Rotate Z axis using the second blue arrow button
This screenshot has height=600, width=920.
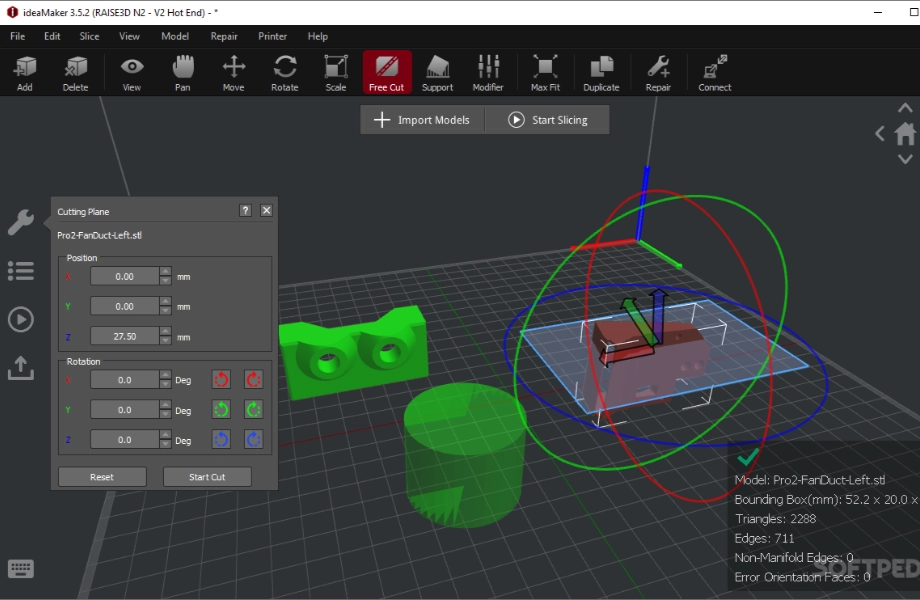pos(254,440)
